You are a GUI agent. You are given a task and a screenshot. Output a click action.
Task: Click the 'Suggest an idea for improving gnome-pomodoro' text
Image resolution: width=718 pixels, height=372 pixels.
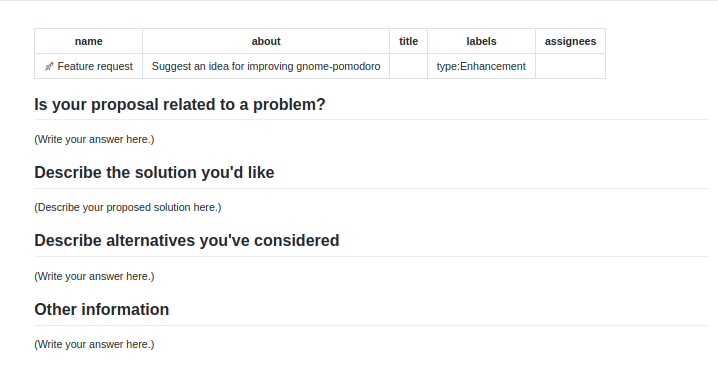[266, 66]
